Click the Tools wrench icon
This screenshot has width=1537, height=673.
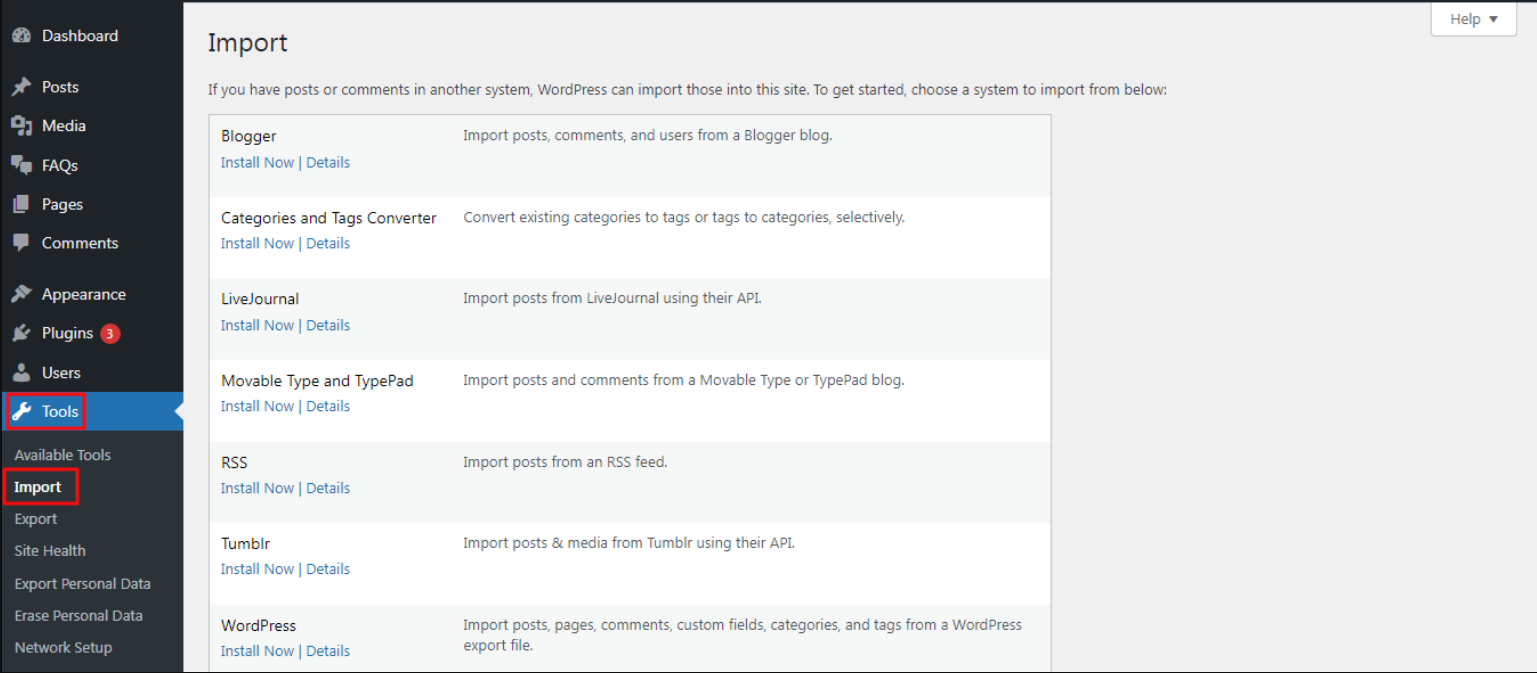click(21, 411)
